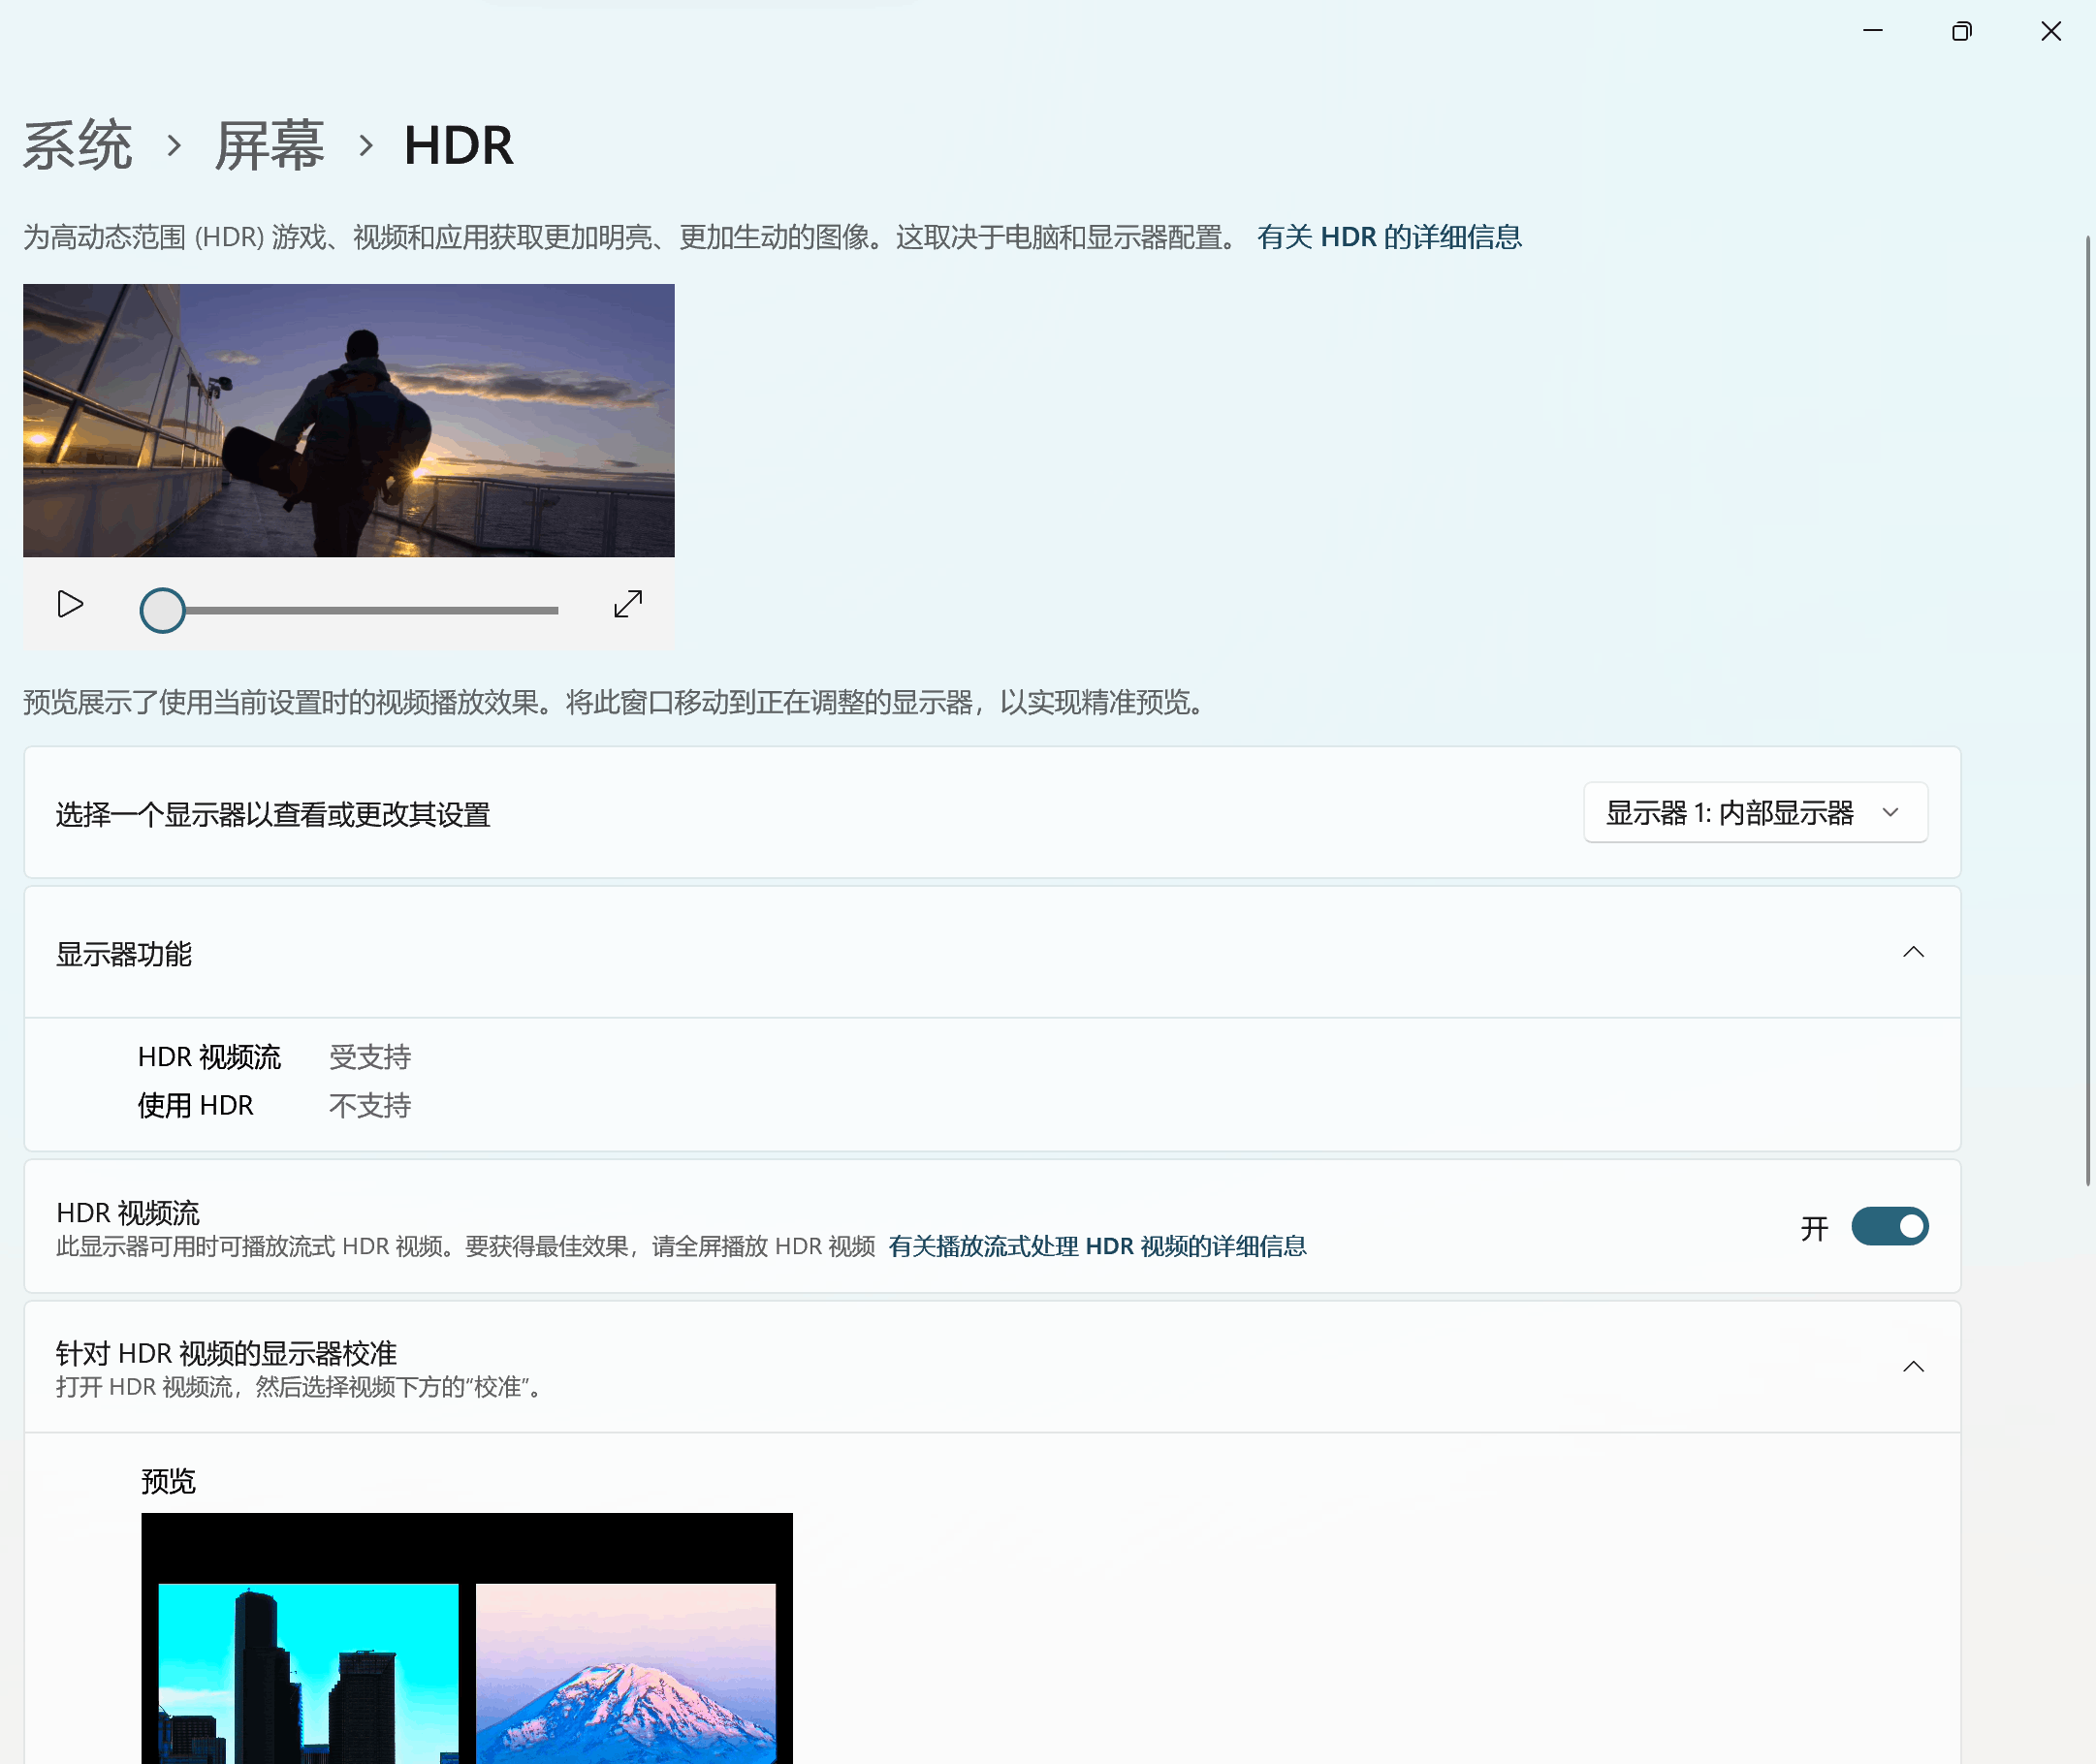This screenshot has width=2096, height=1764.
Task: Click the video seek slider thumb
Action: tap(162, 610)
